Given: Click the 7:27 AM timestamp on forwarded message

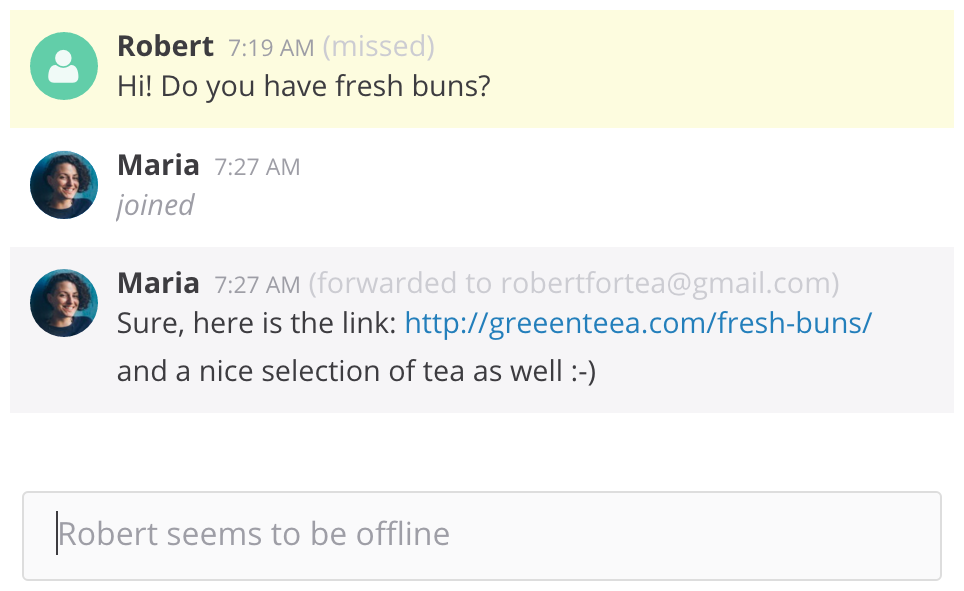Looking at the screenshot, I should (257, 285).
